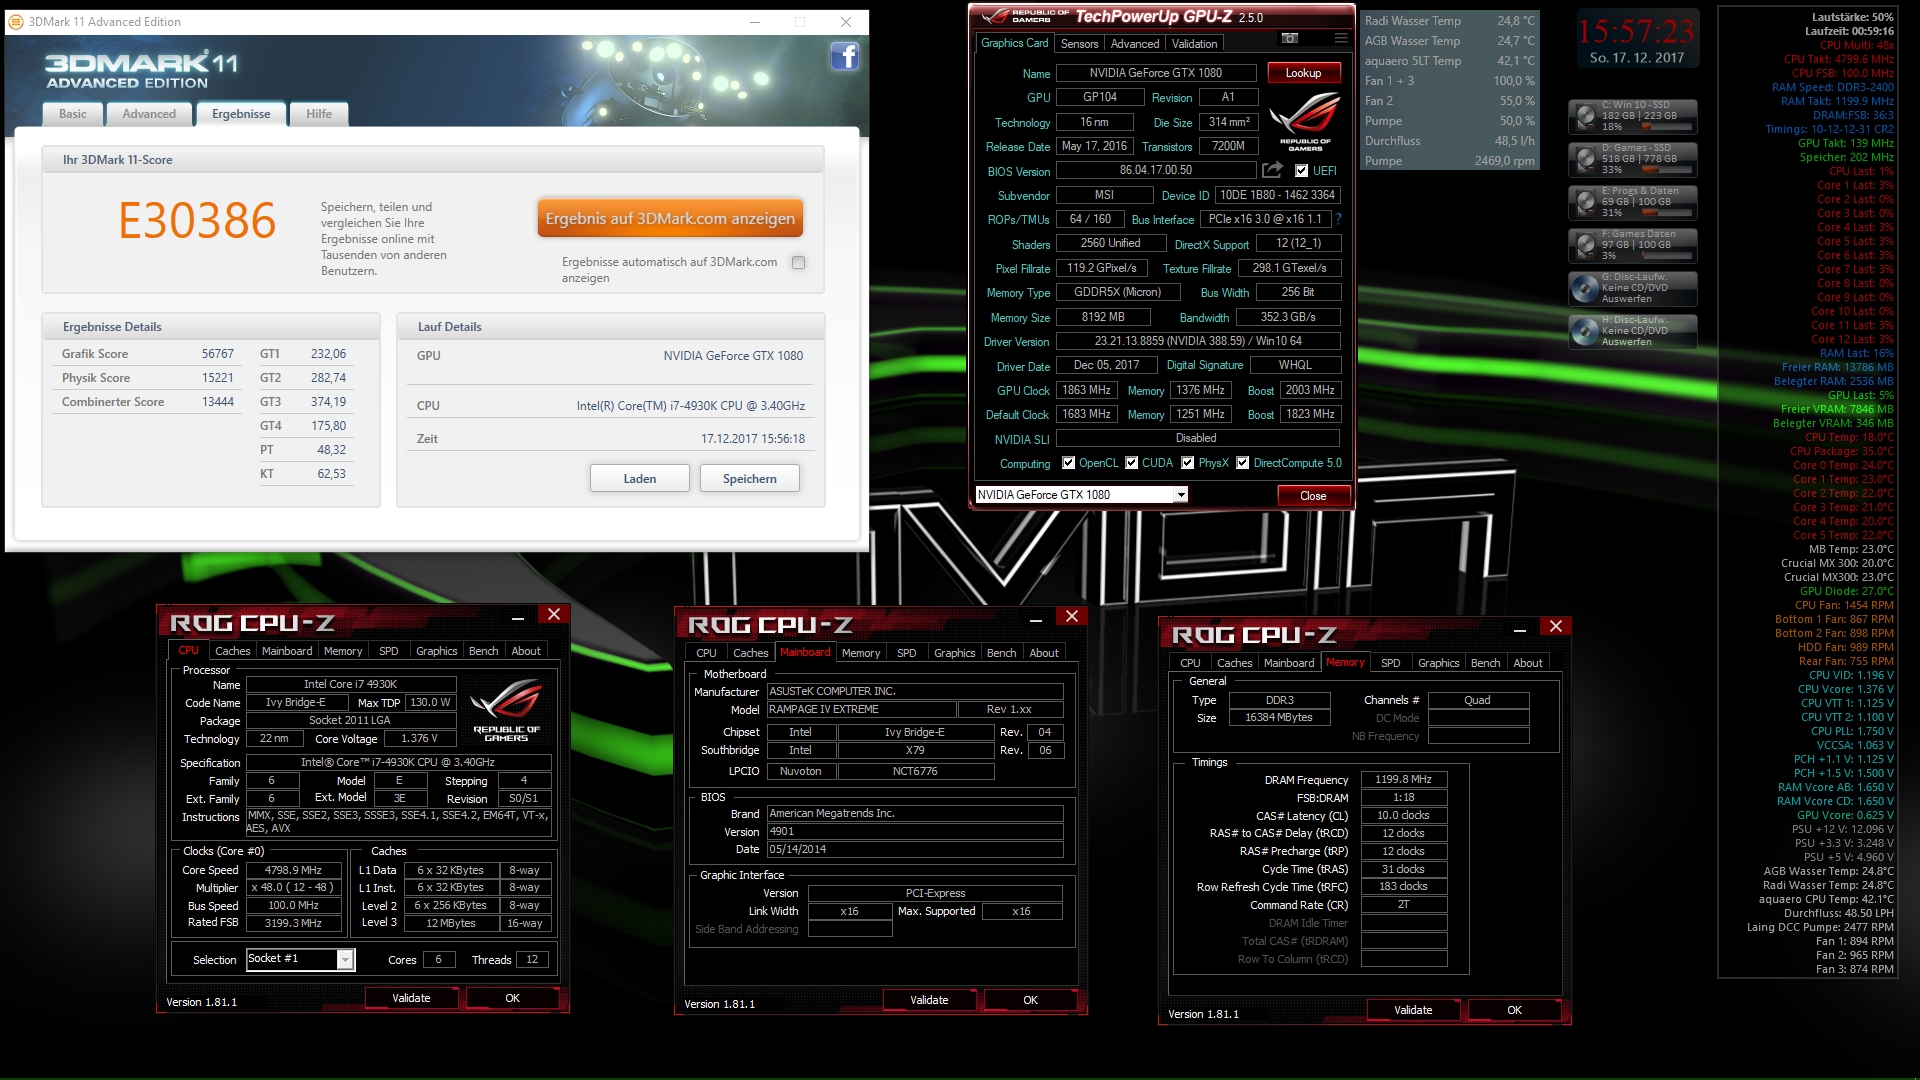Click the BIOS export arrow icon in GPU-Z
Screen dimensions: 1920x1080
click(x=1272, y=170)
